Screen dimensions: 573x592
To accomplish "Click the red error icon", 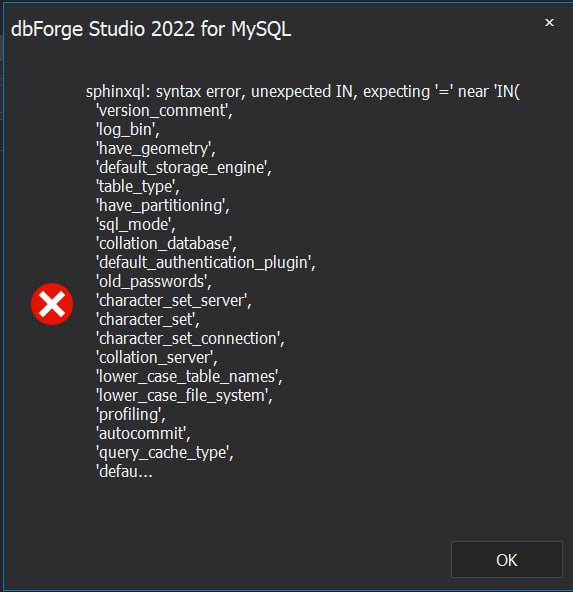I will coord(52,304).
